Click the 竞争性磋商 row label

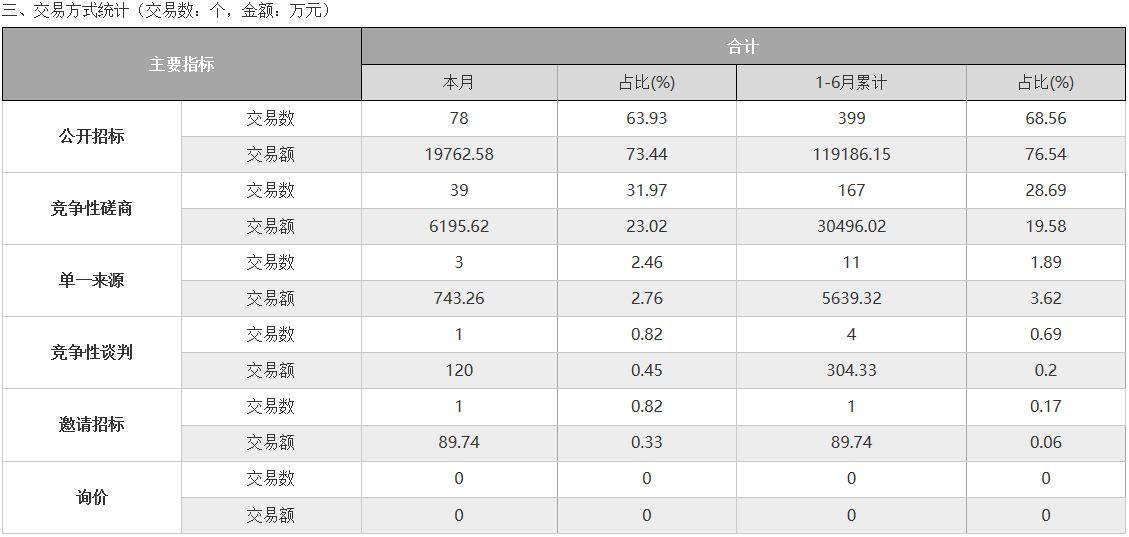click(x=91, y=209)
